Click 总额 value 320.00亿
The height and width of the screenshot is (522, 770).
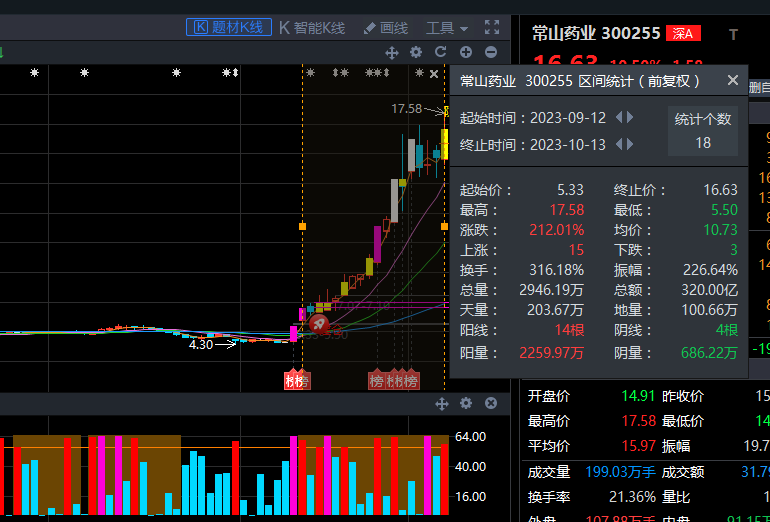click(x=710, y=290)
